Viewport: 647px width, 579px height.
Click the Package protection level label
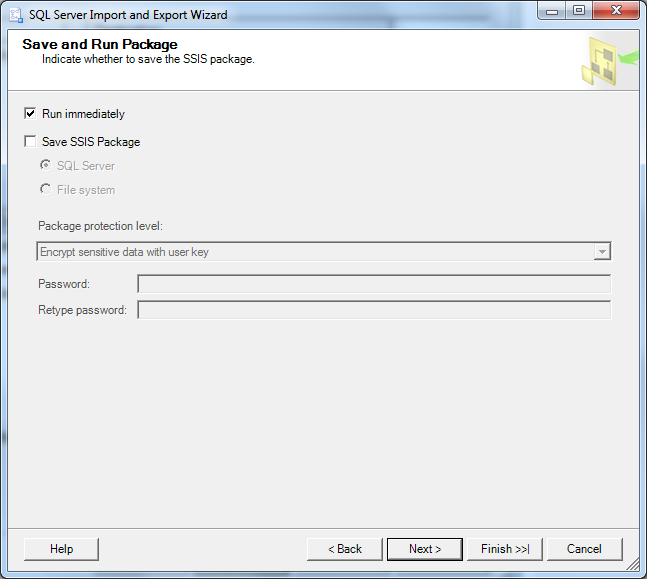click(100, 226)
